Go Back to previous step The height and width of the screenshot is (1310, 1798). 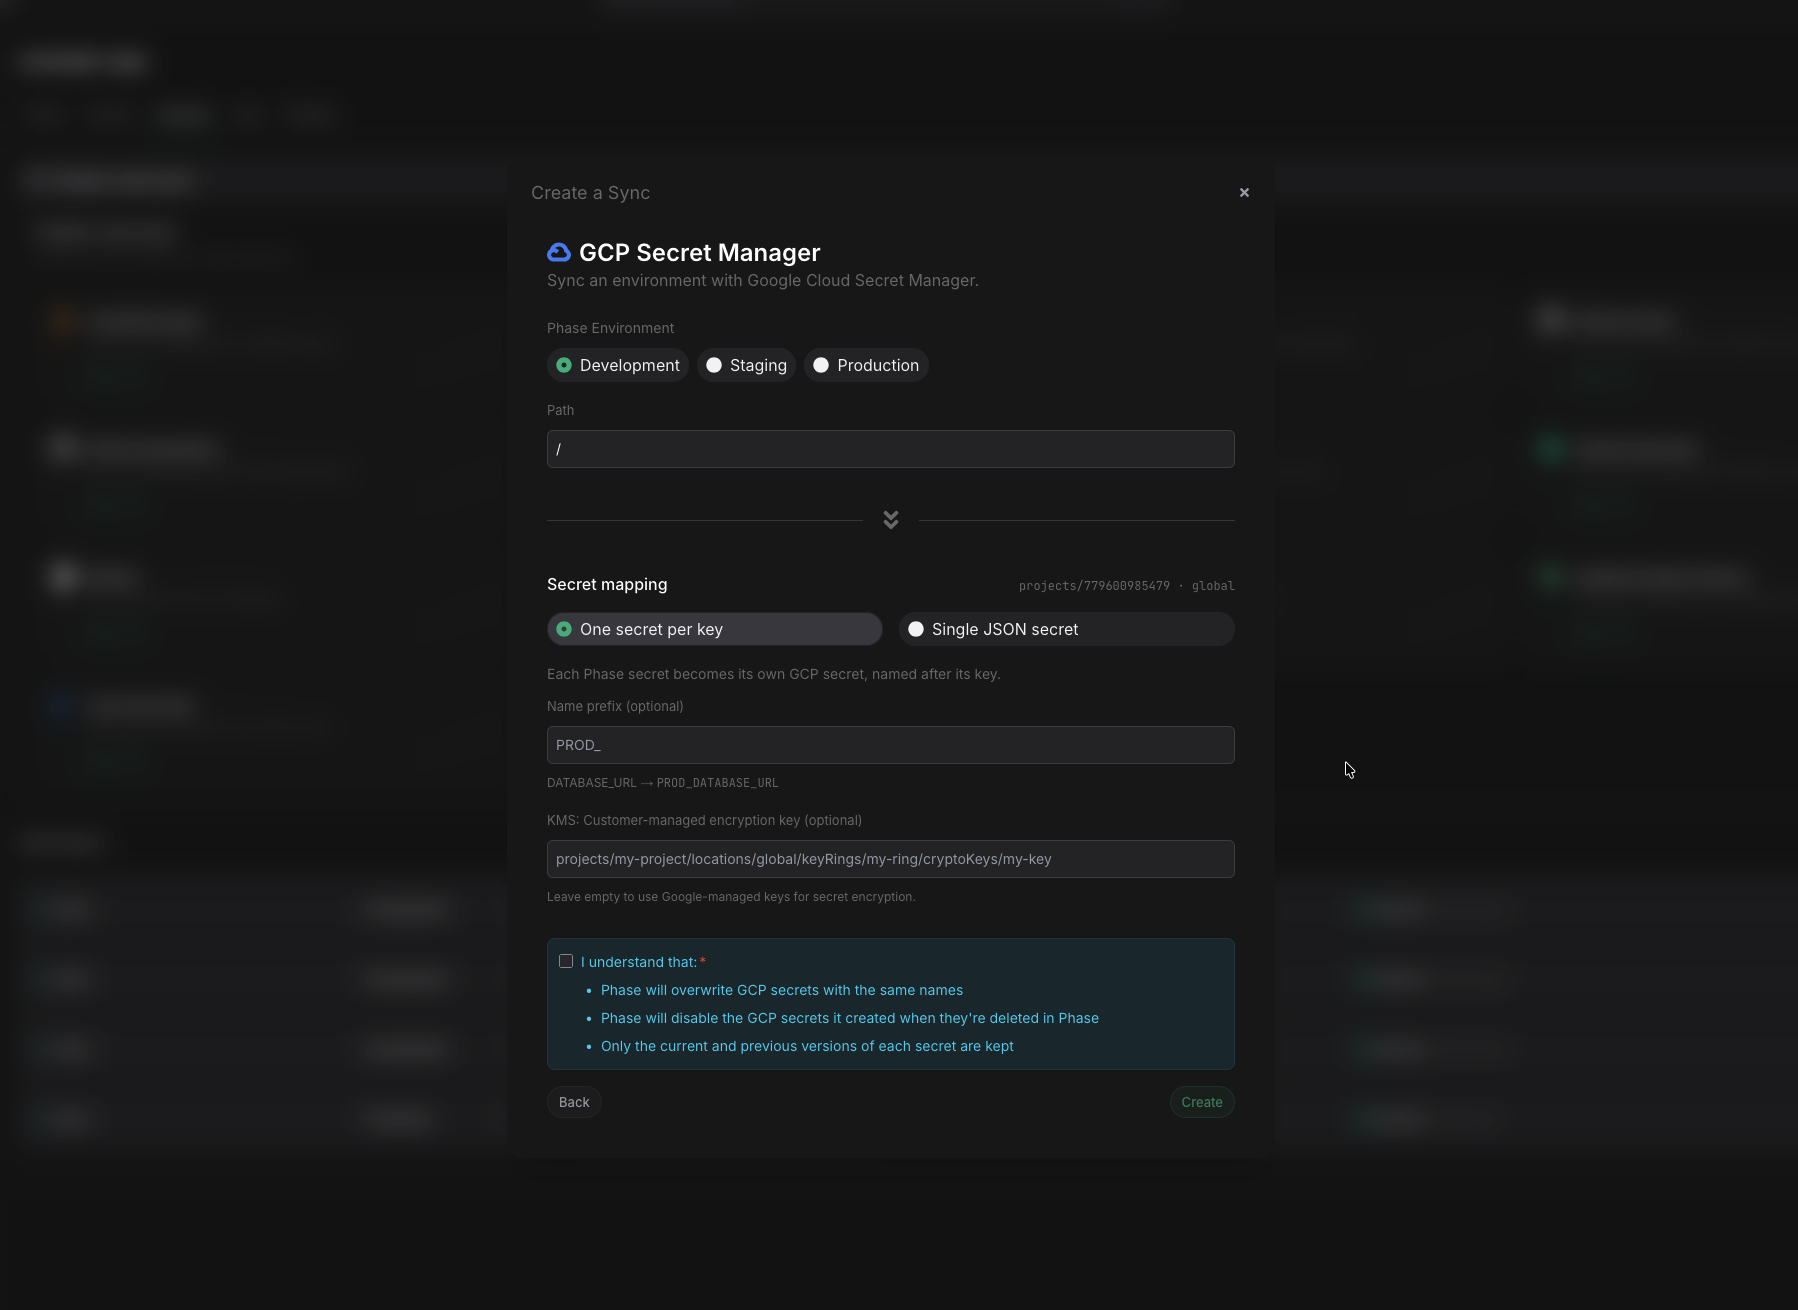pyautogui.click(x=574, y=1102)
